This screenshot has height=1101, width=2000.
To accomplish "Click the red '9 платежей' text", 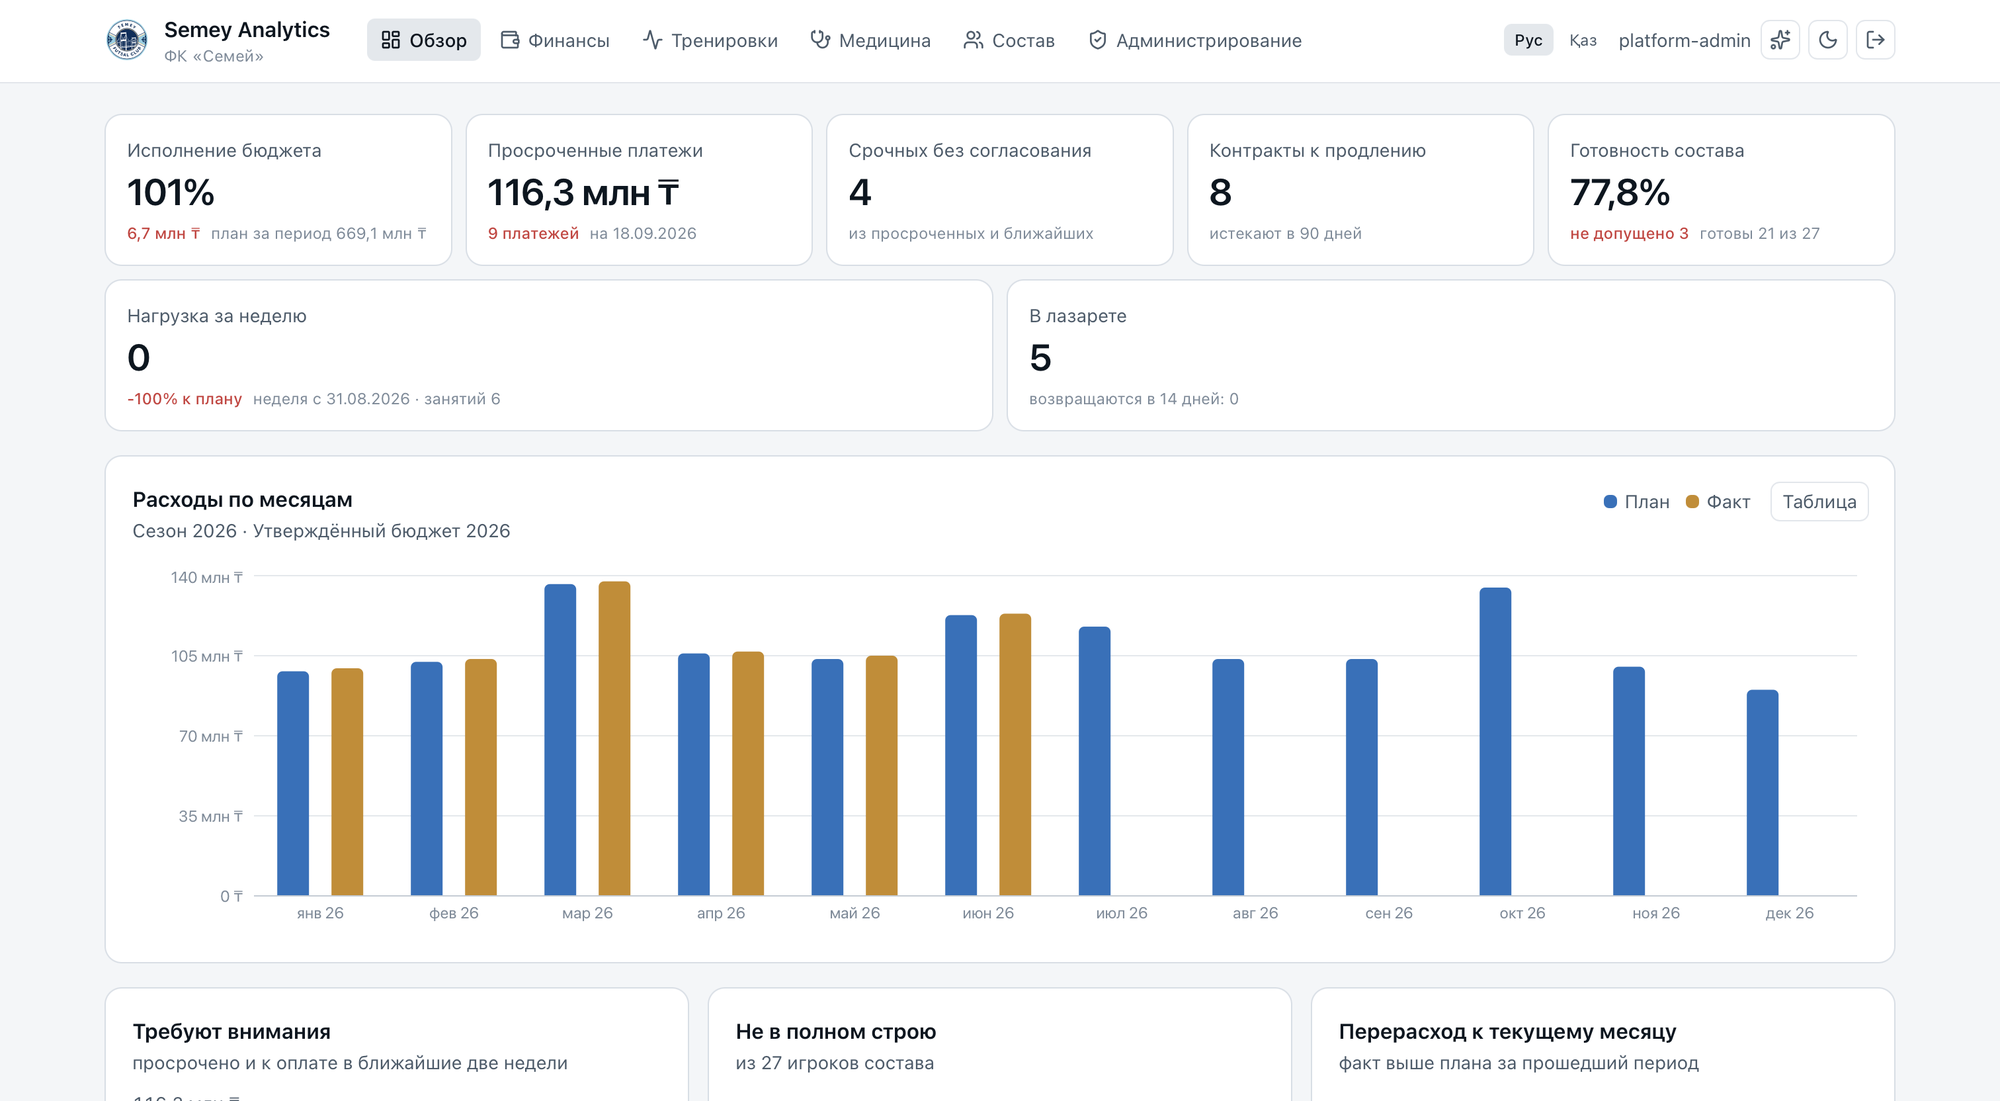I will click(x=533, y=233).
